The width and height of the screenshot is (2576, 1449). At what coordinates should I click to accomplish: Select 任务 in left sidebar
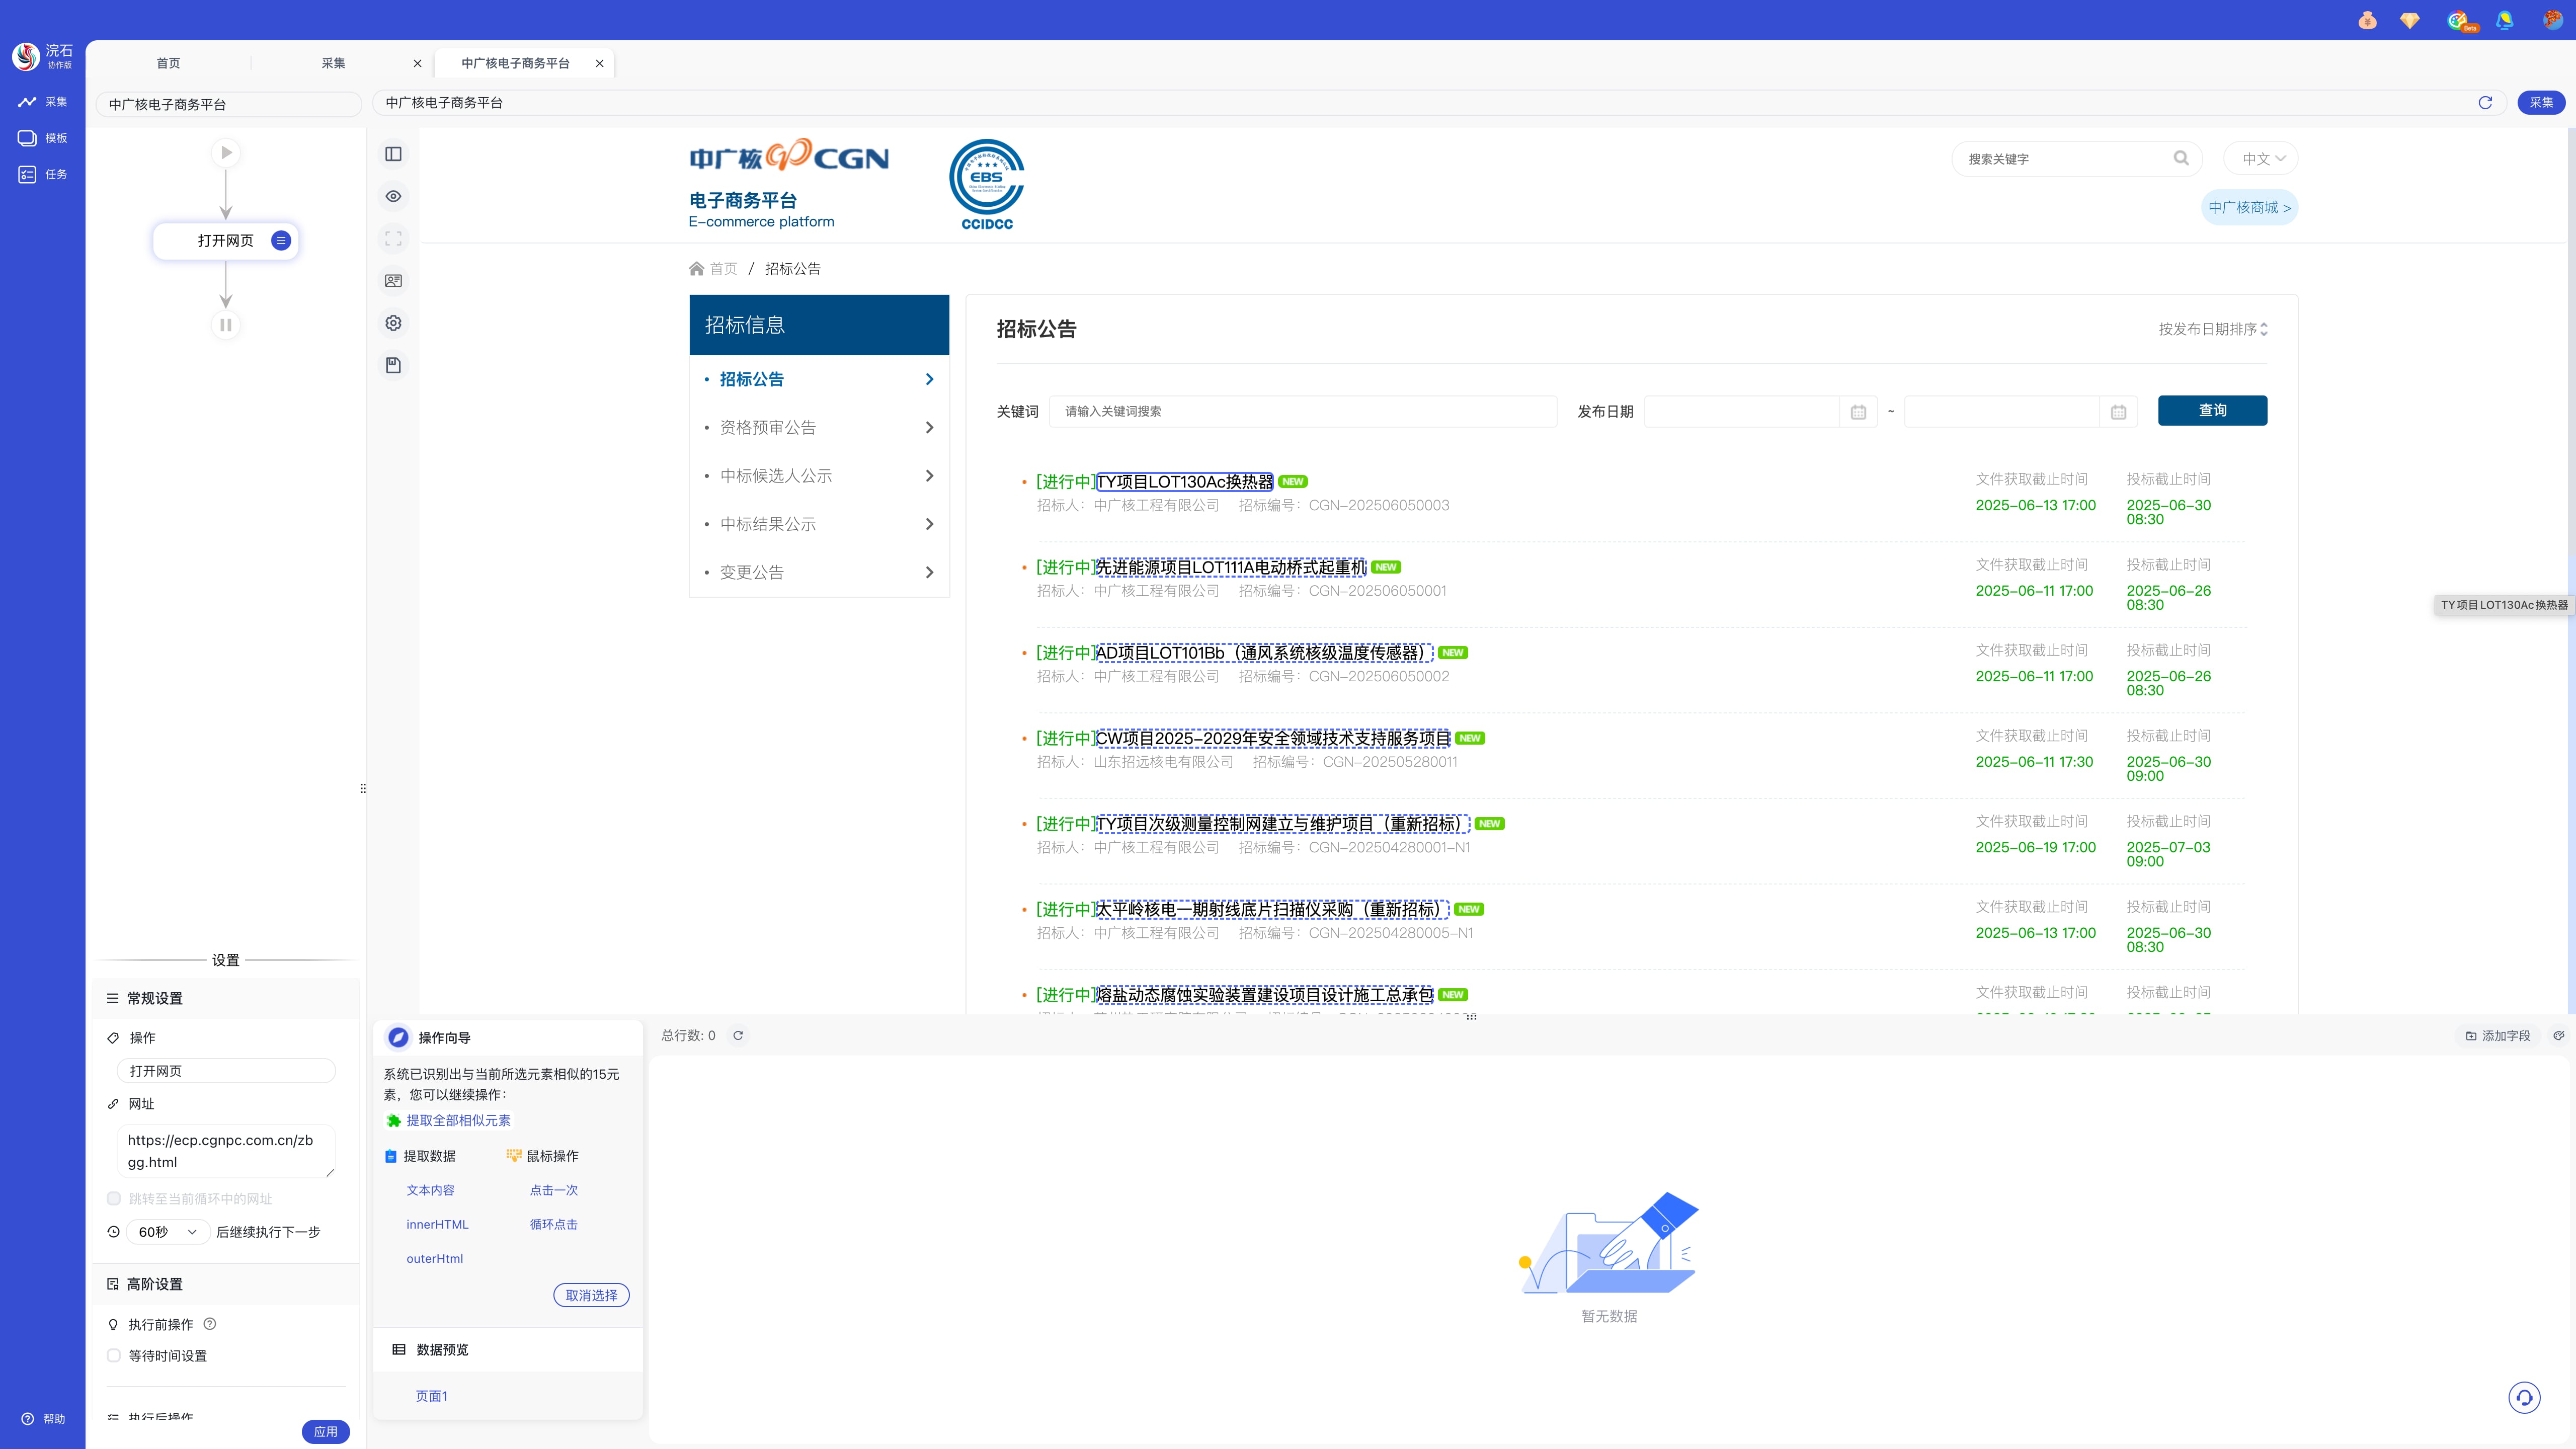(x=42, y=174)
